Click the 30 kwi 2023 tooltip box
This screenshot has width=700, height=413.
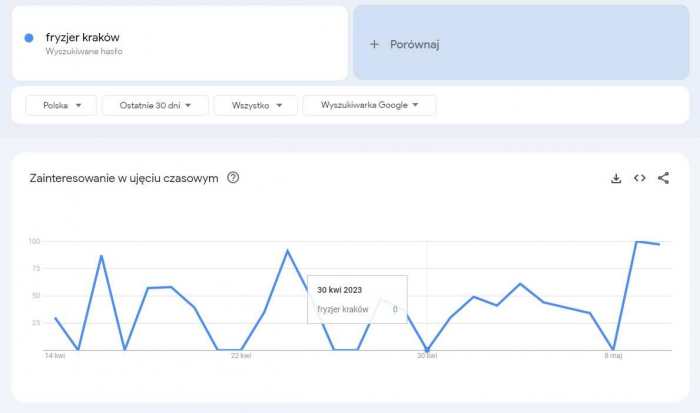357,299
